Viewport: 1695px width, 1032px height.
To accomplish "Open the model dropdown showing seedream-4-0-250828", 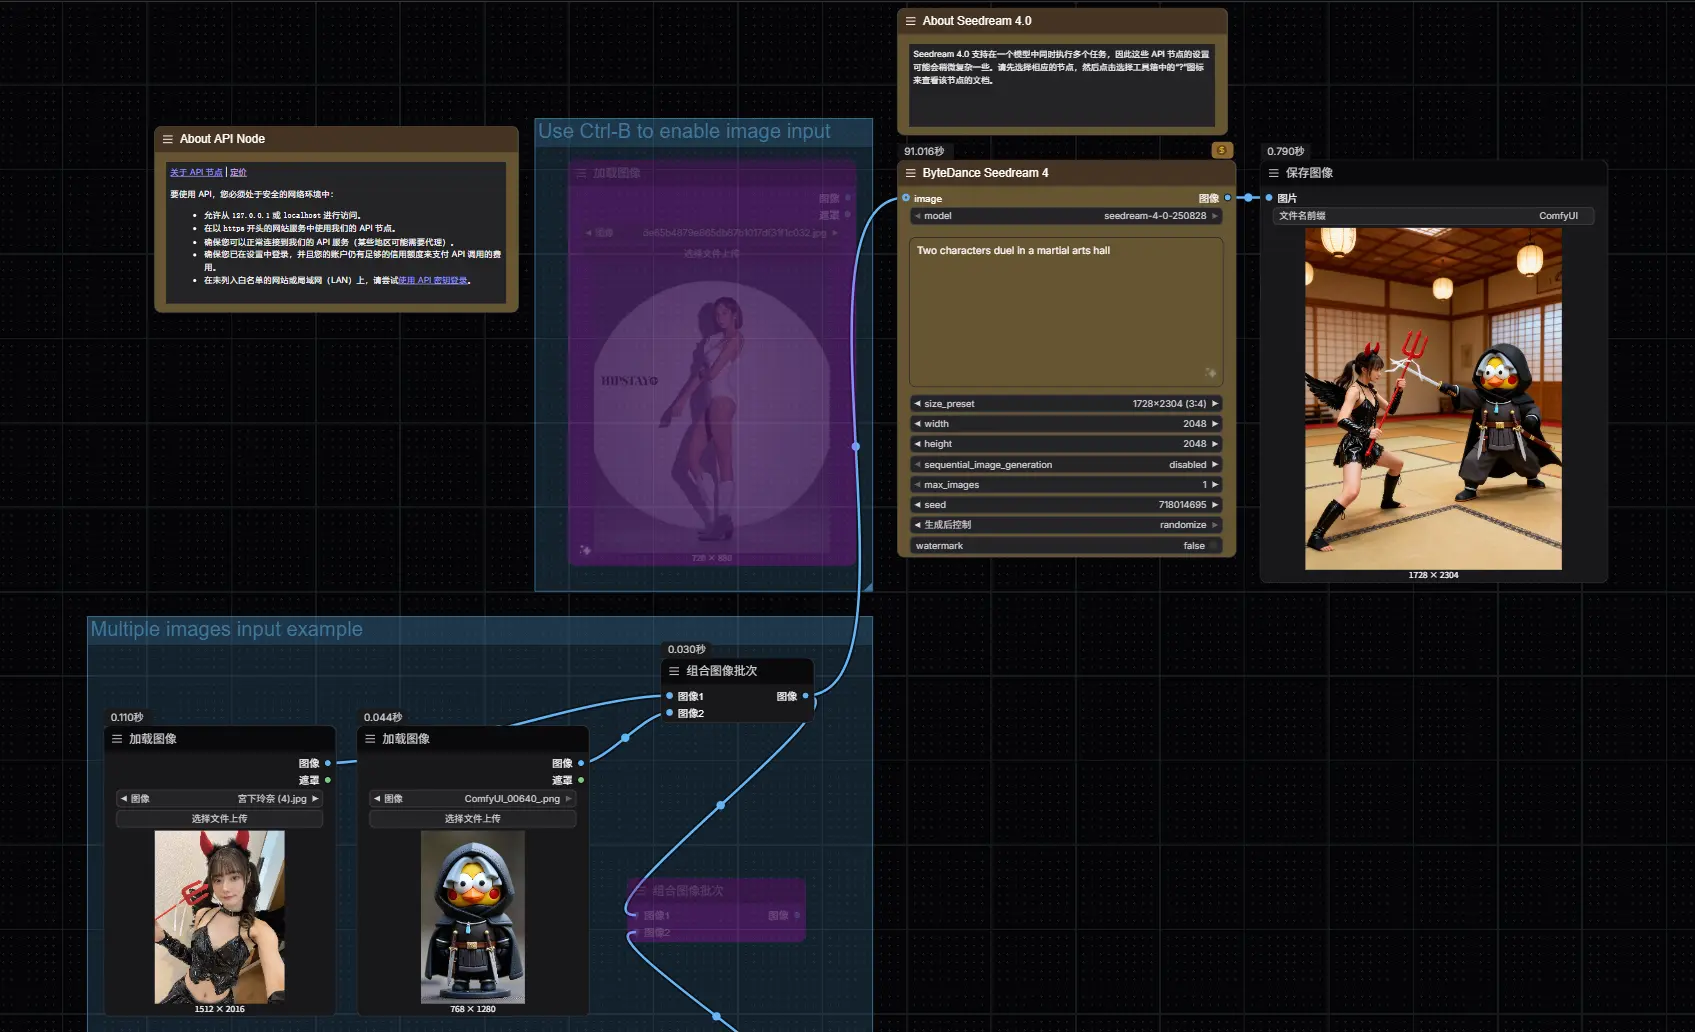I will (x=1066, y=216).
